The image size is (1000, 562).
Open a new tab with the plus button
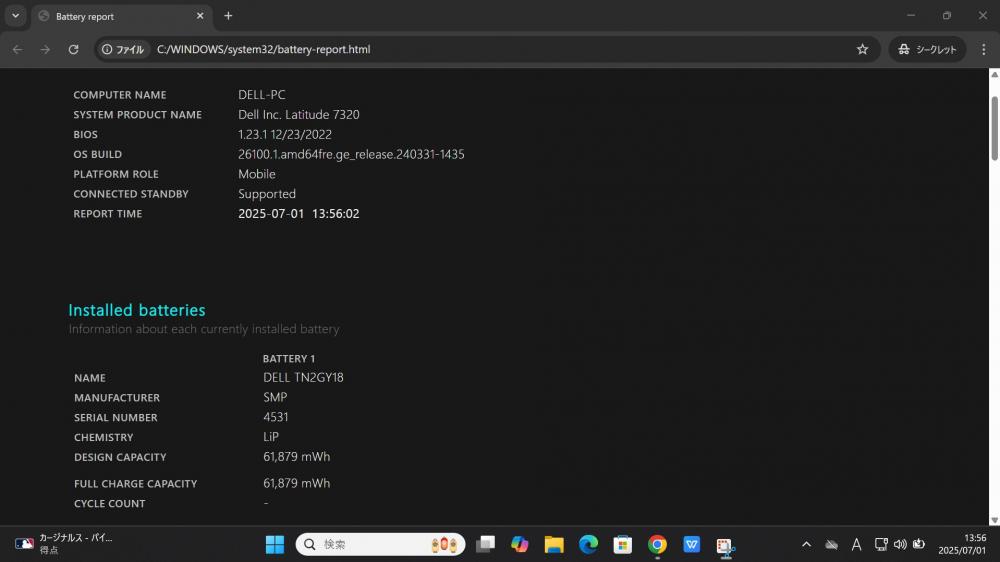228,16
